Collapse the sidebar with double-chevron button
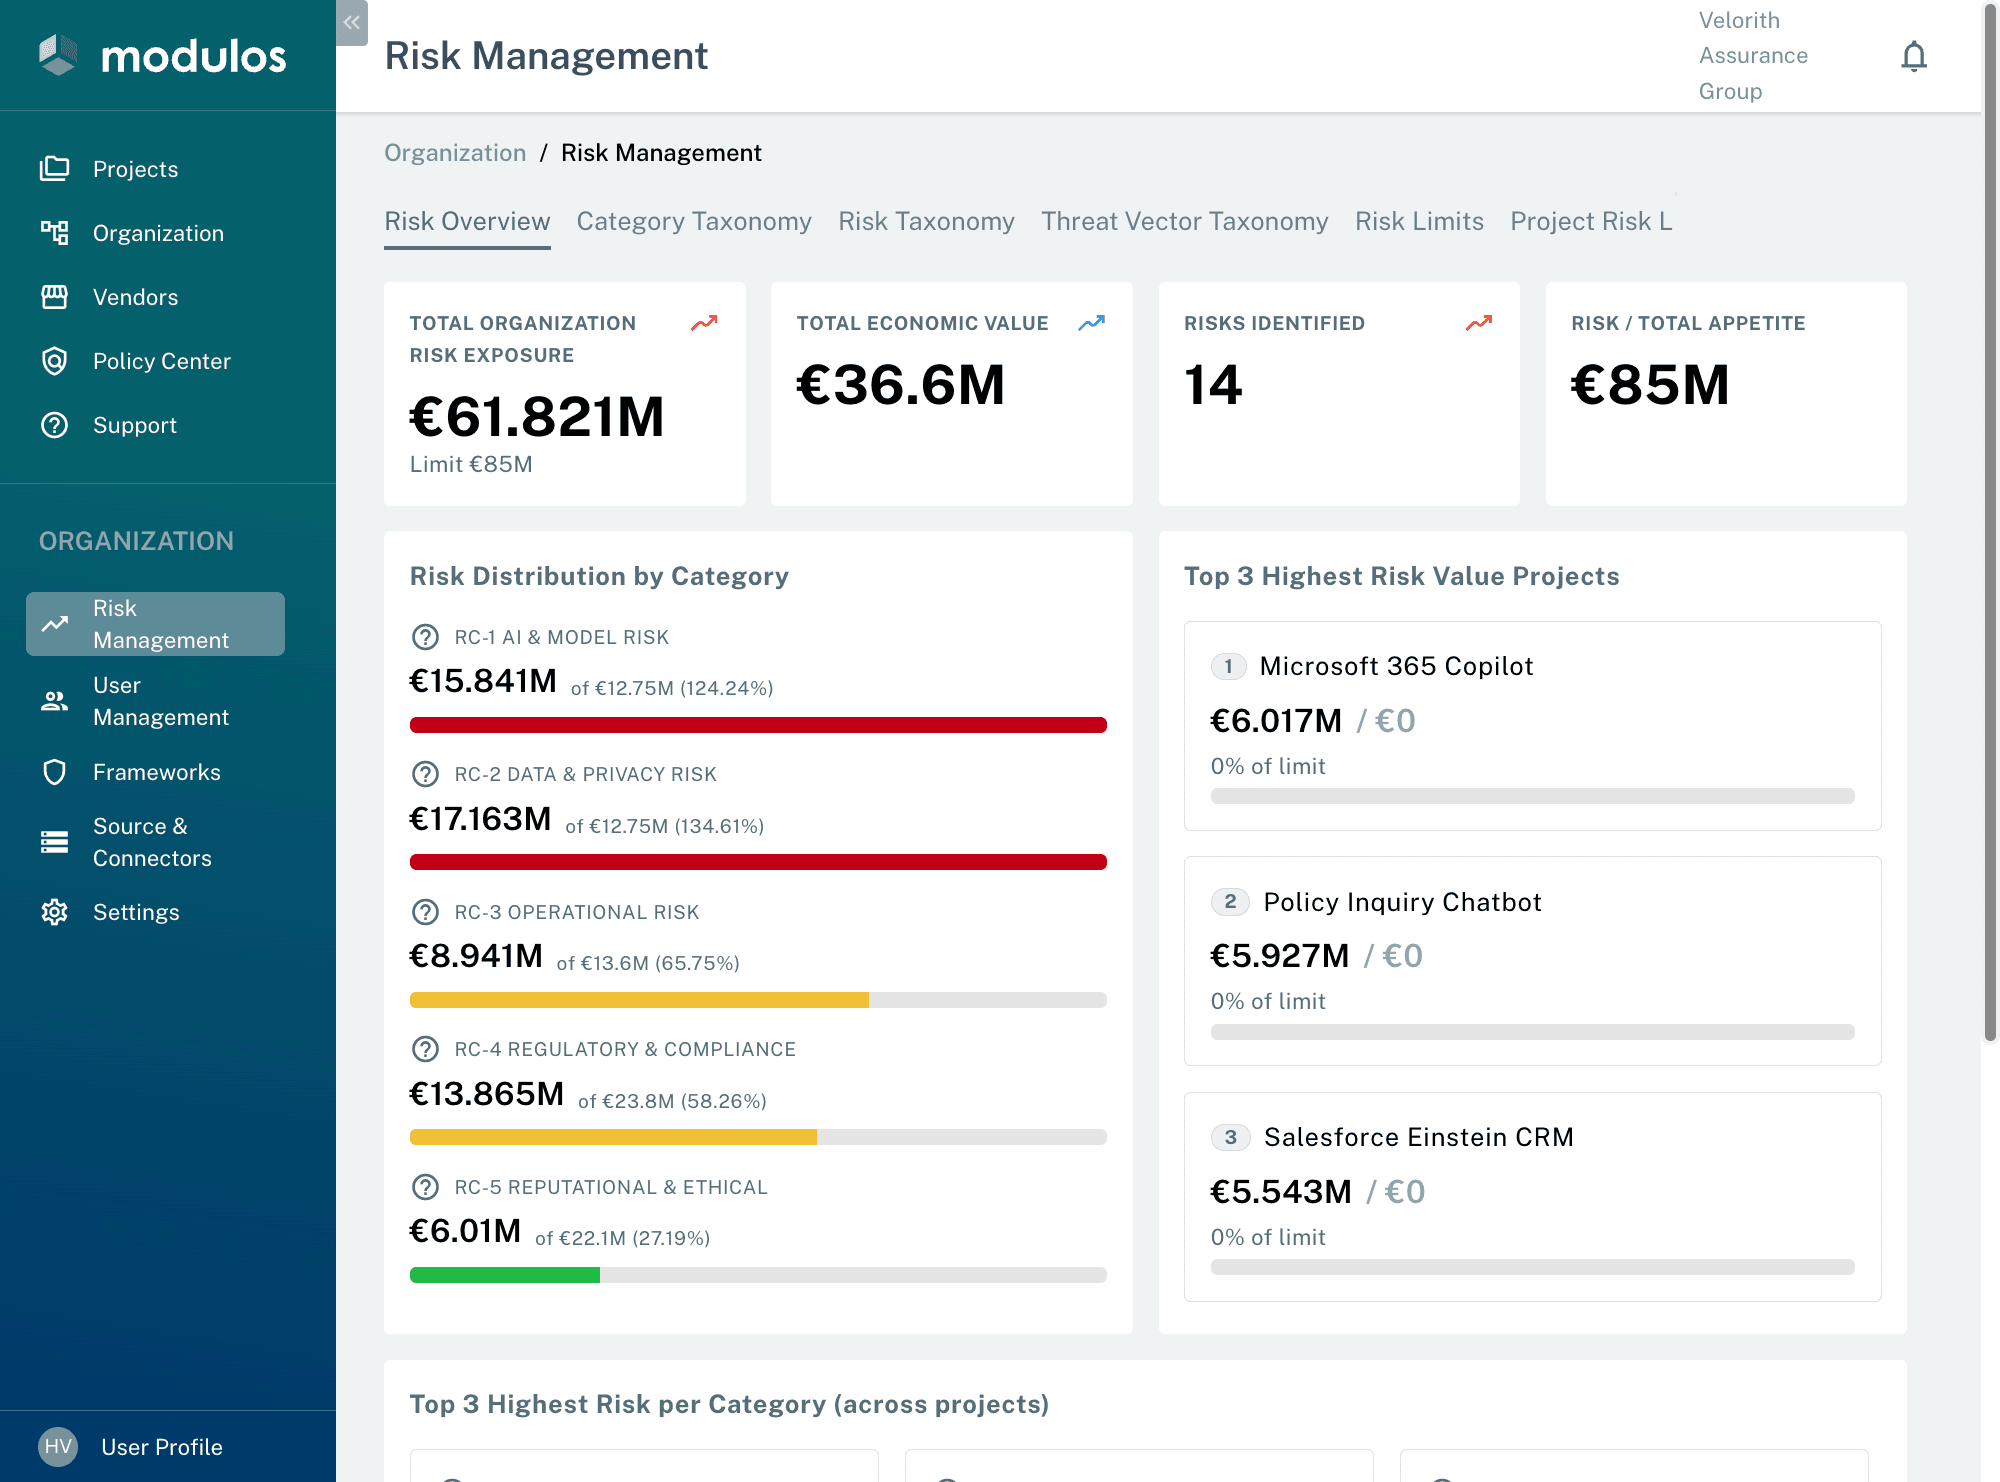 (x=352, y=22)
